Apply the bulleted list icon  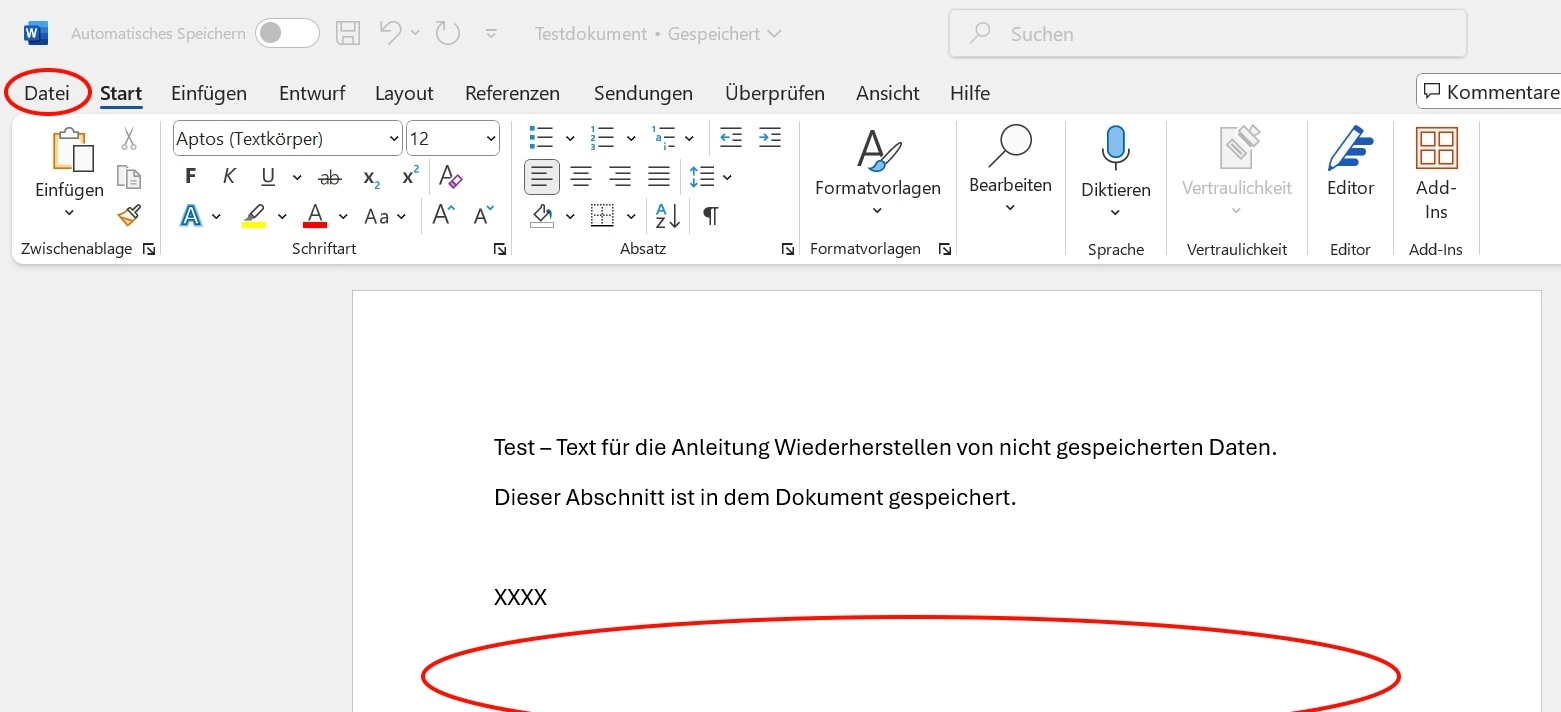coord(541,138)
